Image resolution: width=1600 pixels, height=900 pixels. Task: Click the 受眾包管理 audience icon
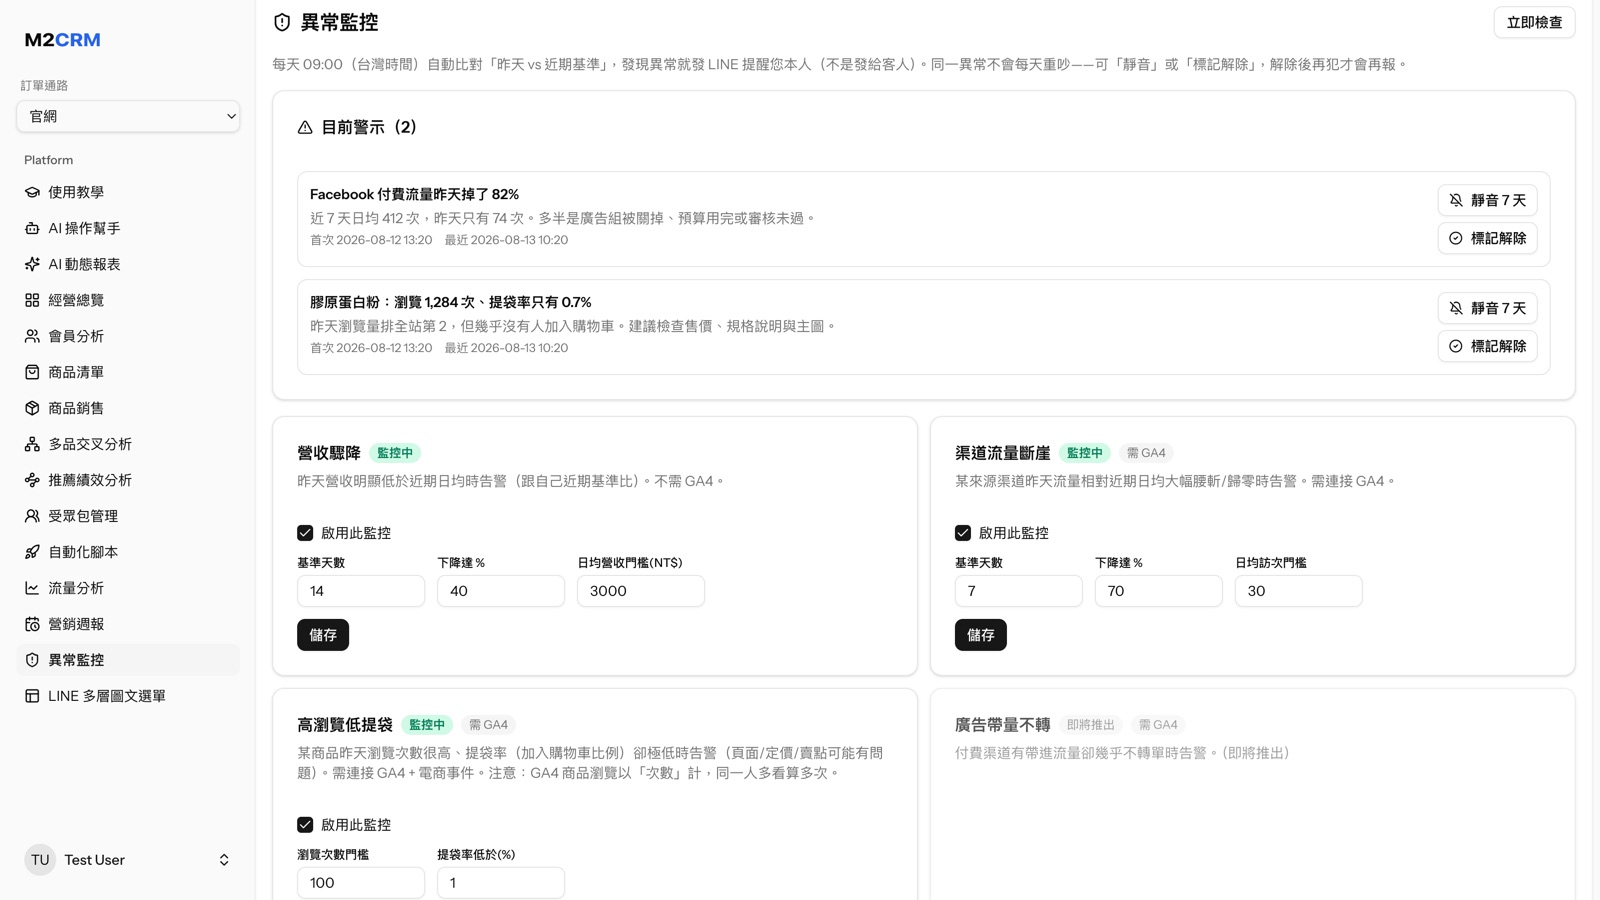click(32, 516)
